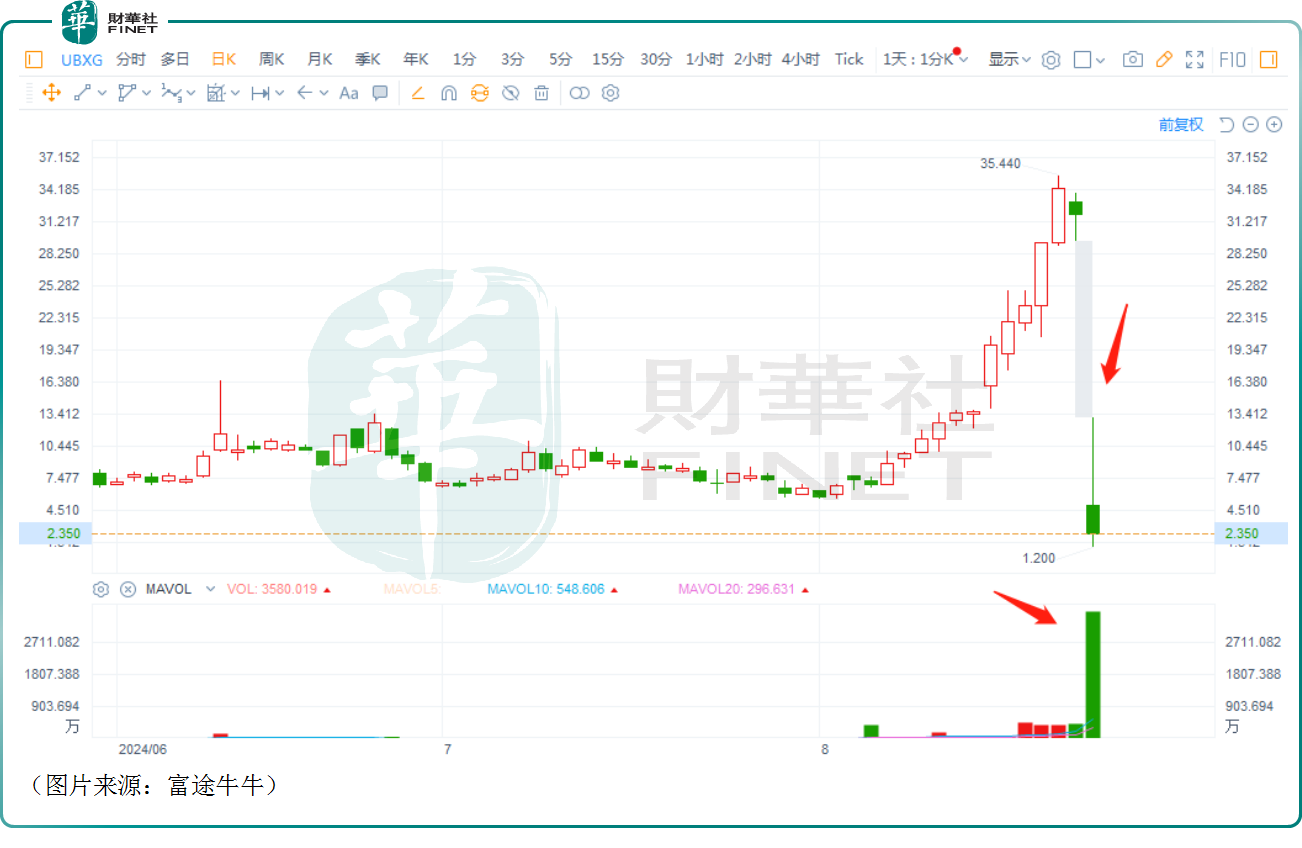This screenshot has width=1302, height=848.
Task: Open the line tool dropdown arrow
Action: tap(102, 93)
